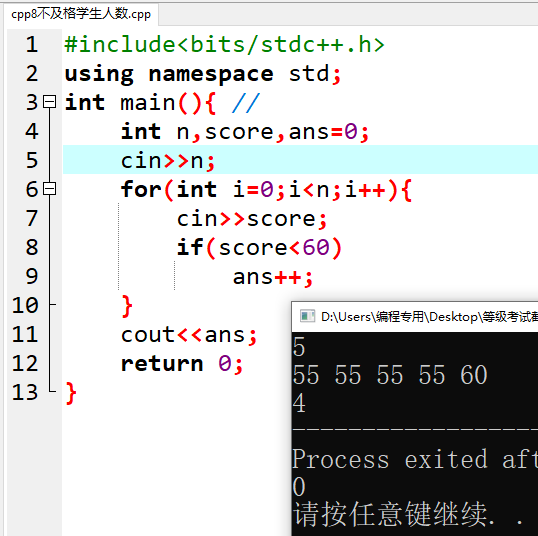Viewport: 538px width, 536px height.
Task: Click the int n,score,ans=0; declaration
Action: click(x=245, y=132)
